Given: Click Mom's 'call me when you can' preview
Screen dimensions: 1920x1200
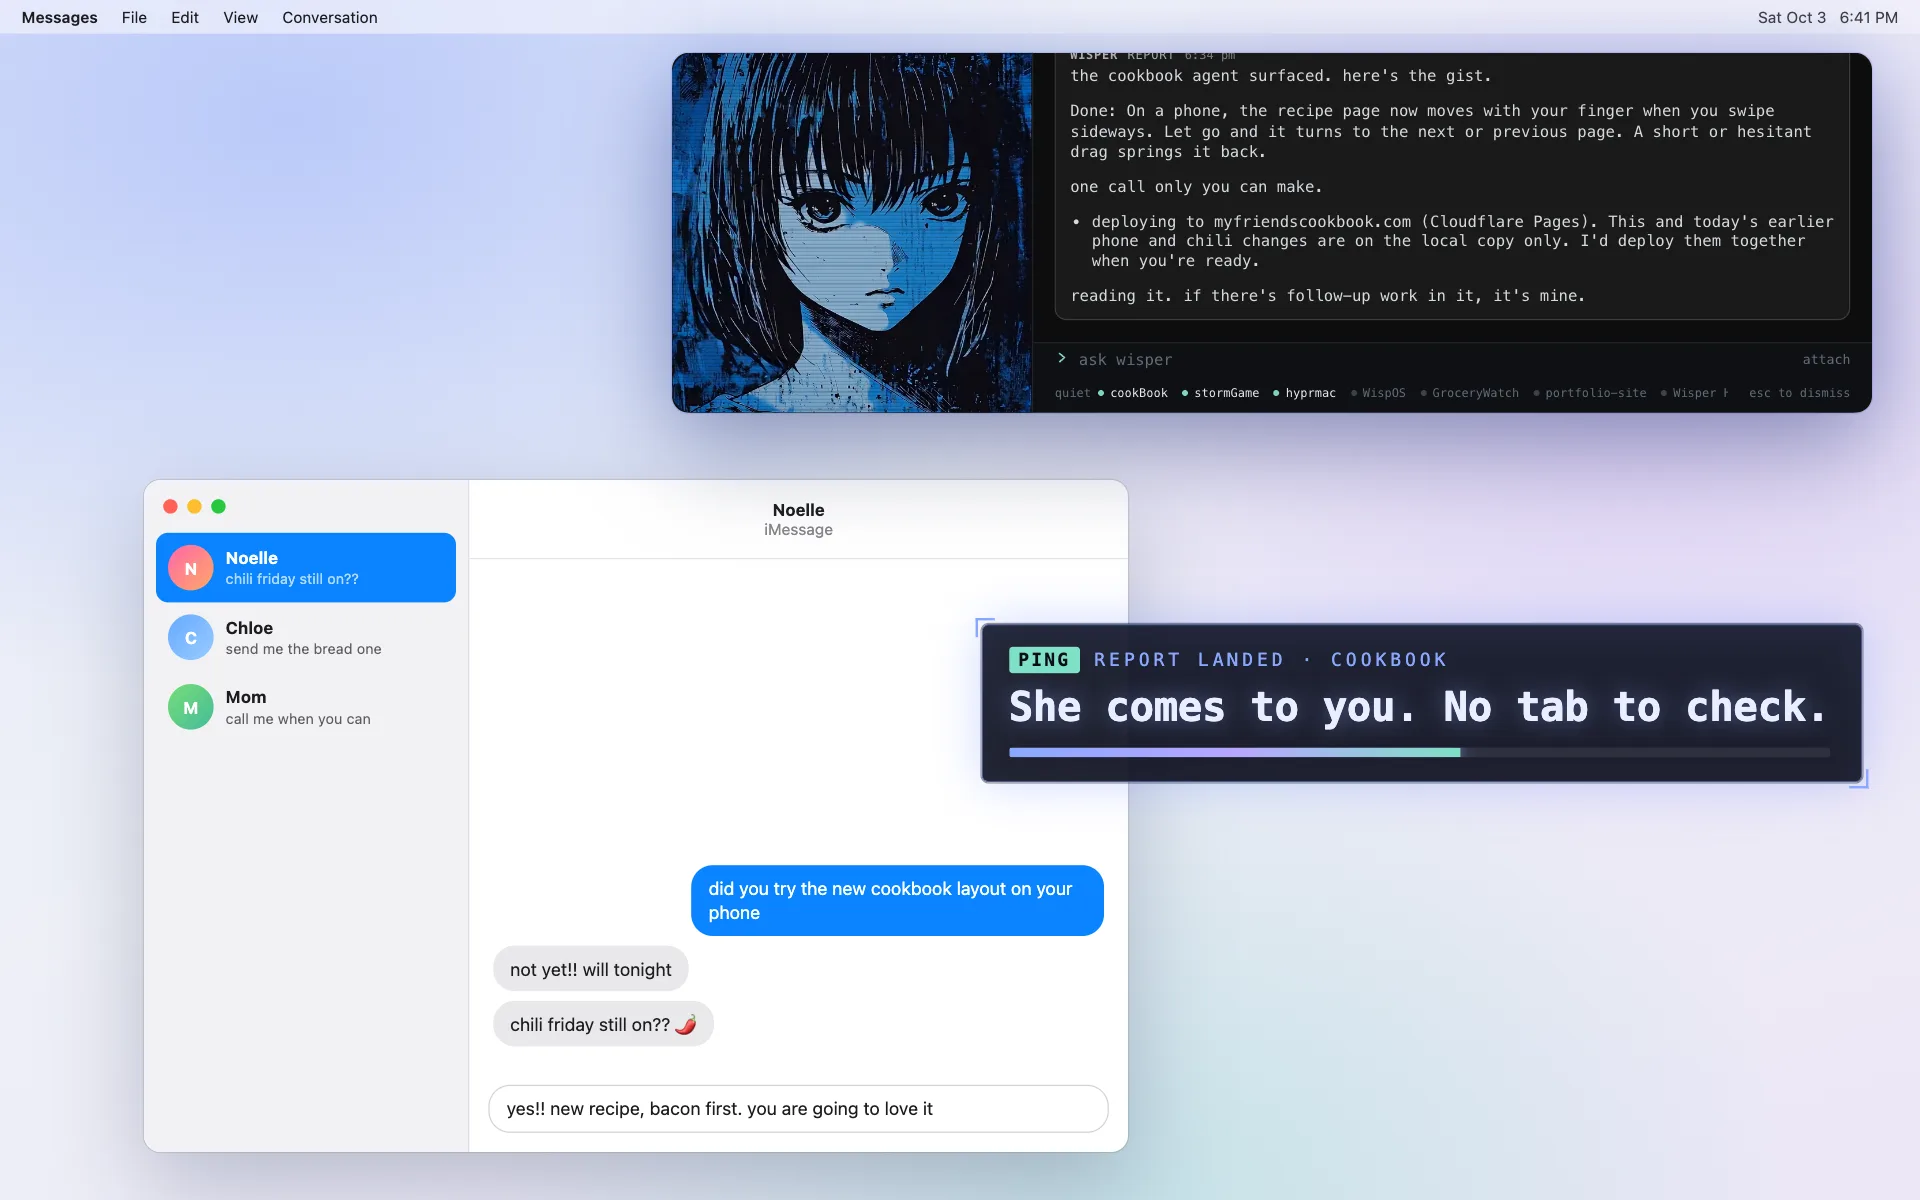Looking at the screenshot, I should 298,719.
